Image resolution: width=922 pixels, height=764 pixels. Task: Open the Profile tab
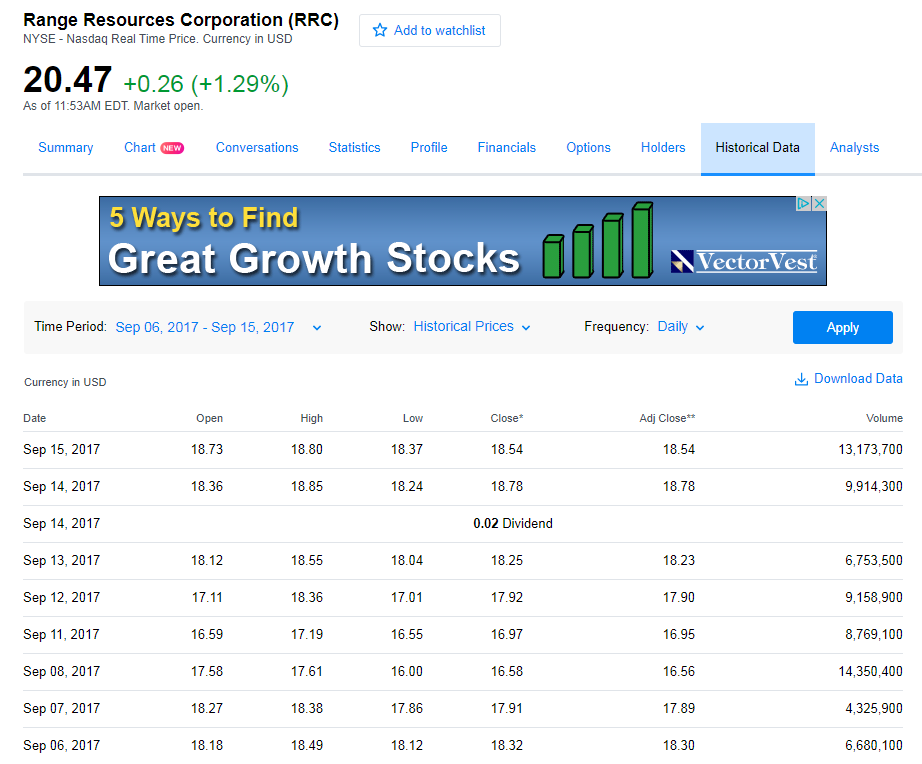(x=429, y=148)
